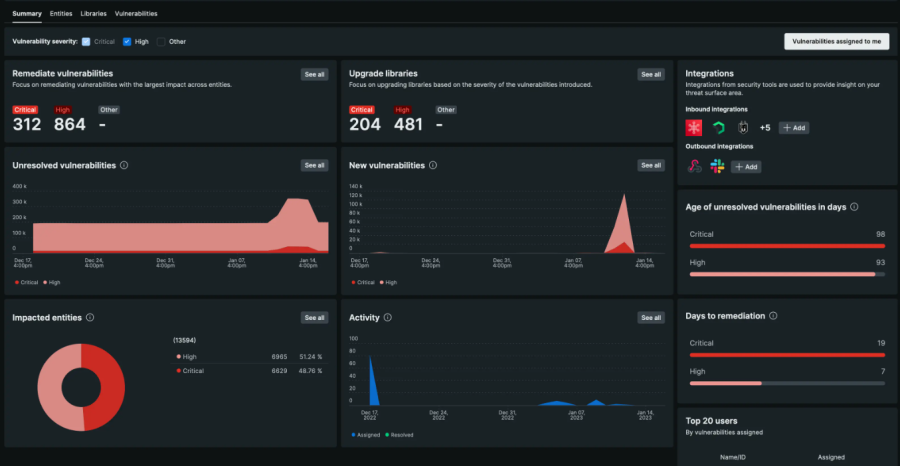This screenshot has width=900, height=466.
Task: See all Unresolved vulnerabilities
Action: pos(315,165)
